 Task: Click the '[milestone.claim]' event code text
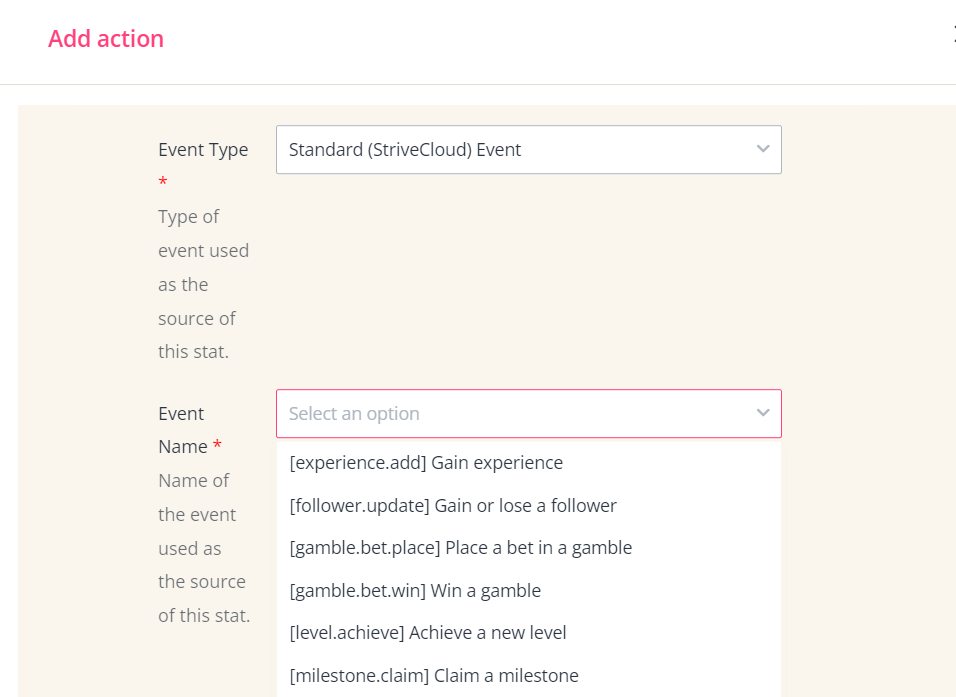[x=358, y=676]
